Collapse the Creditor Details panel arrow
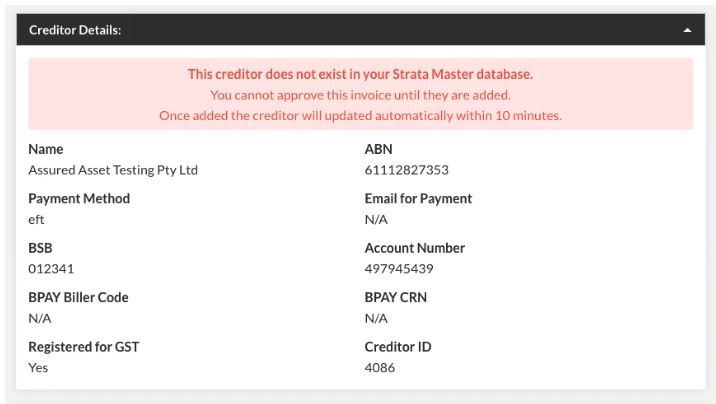The width and height of the screenshot is (716, 404). [687, 30]
